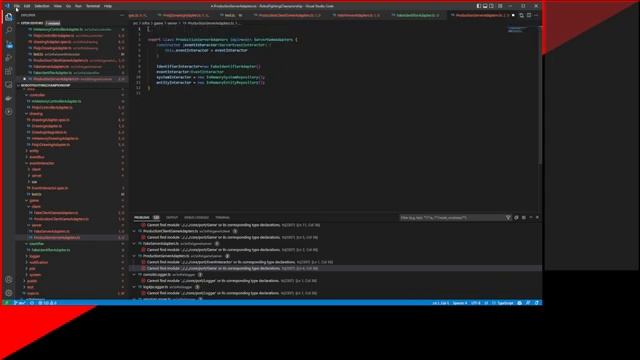The image size is (640, 360).
Task: Open the Edit menu
Action: 27,6
